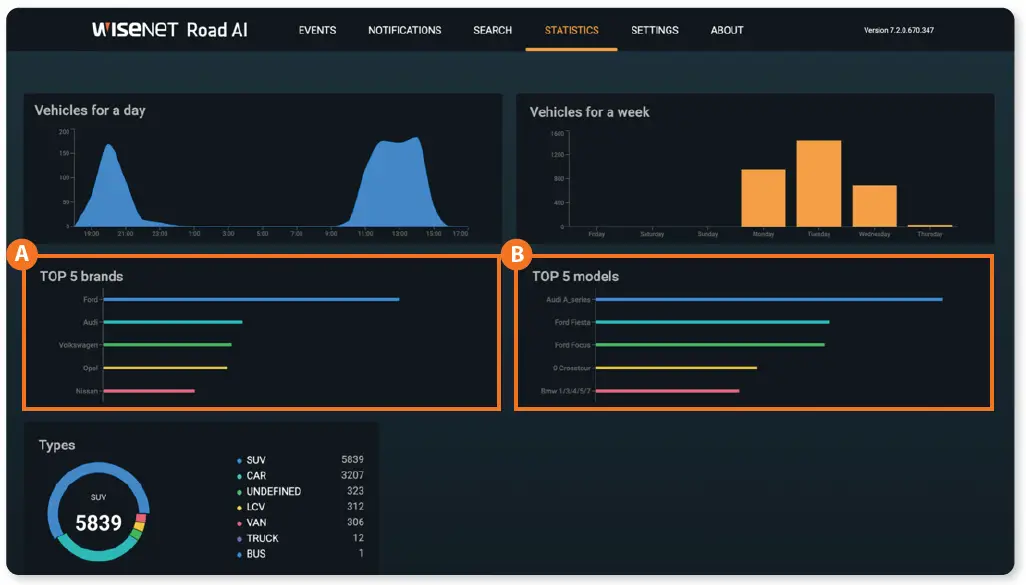Click the Tuesday bar in weekly chart
The width and height of the screenshot is (1026, 585).
pos(819,183)
